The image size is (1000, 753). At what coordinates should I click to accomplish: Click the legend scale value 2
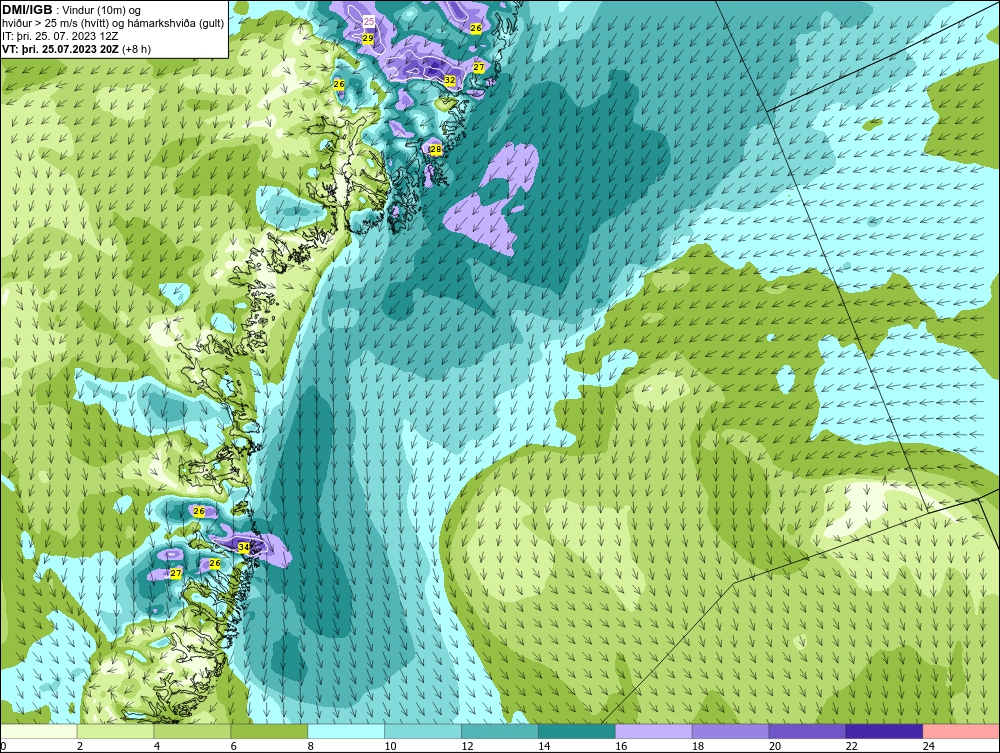[x=80, y=746]
